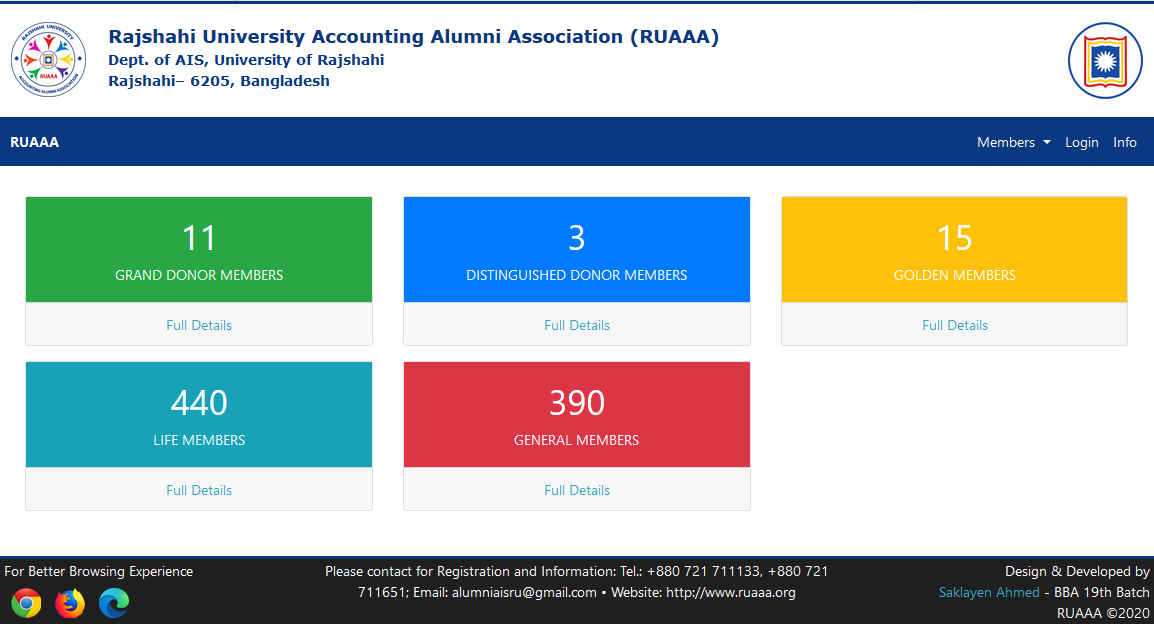Open Saklayen Ahmed developer link
Image resolution: width=1154 pixels, height=624 pixels.
click(x=988, y=592)
